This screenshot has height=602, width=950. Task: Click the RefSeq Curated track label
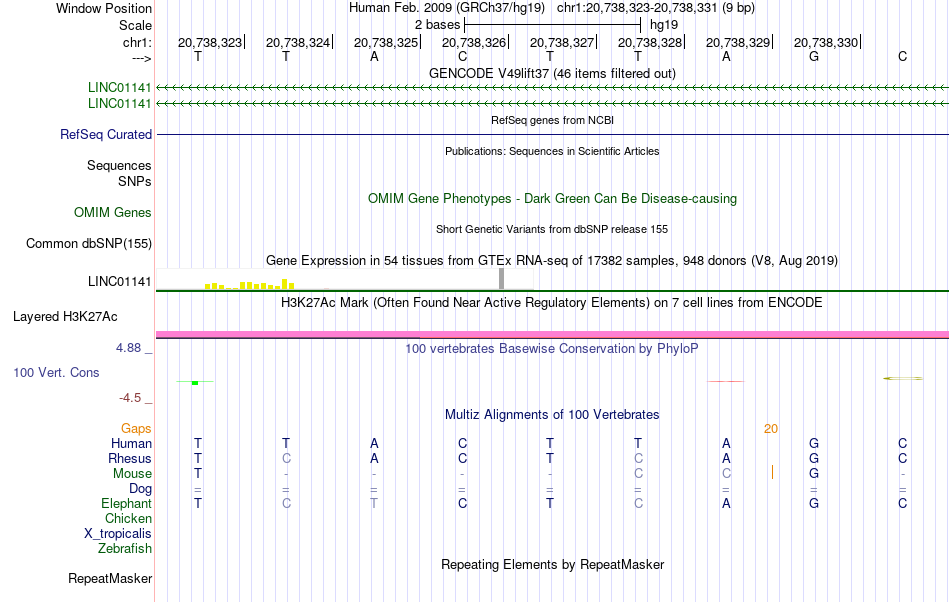coord(106,134)
